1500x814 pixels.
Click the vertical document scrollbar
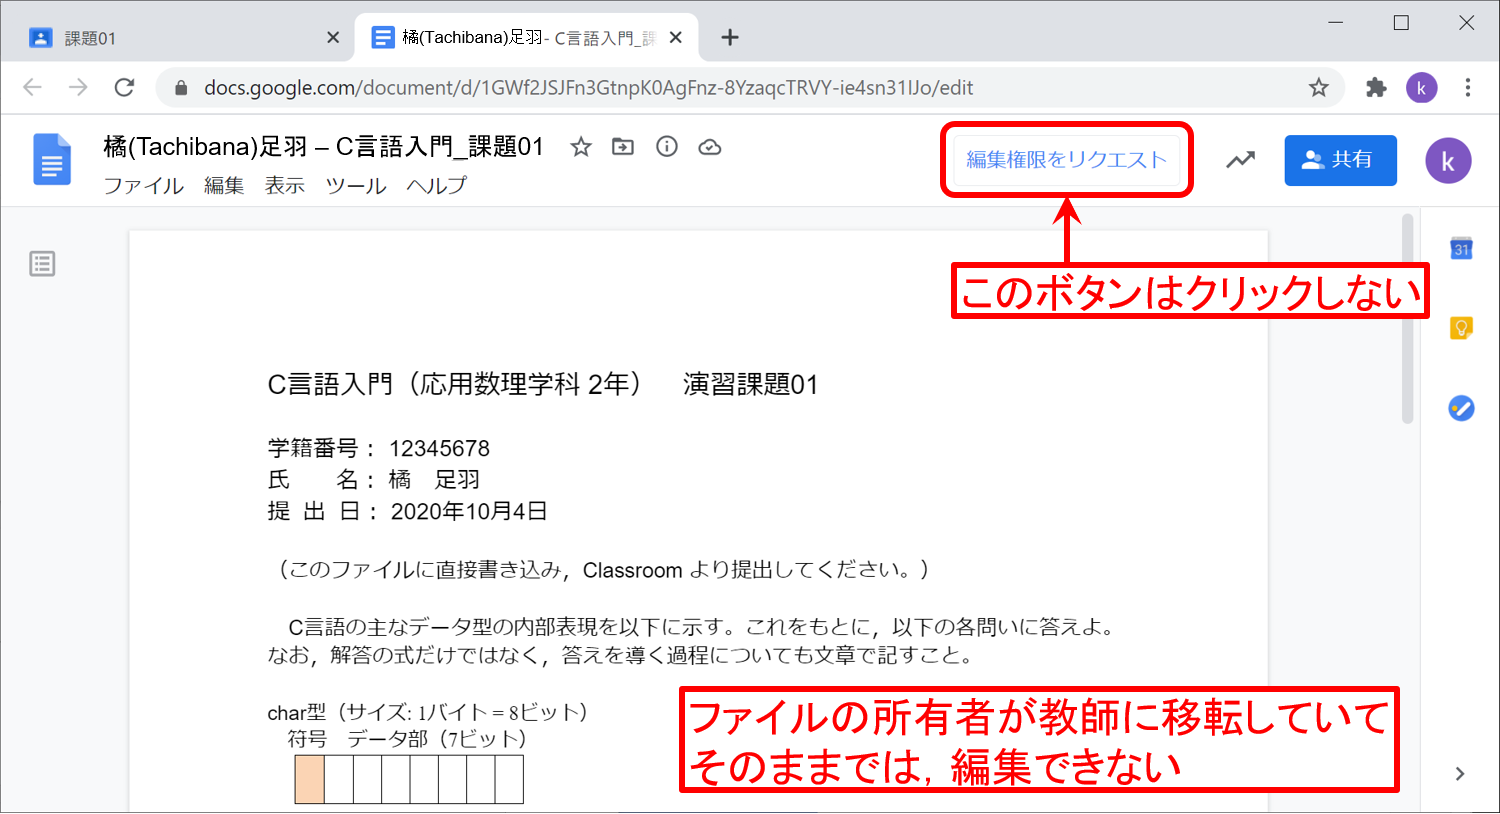pos(1407,320)
